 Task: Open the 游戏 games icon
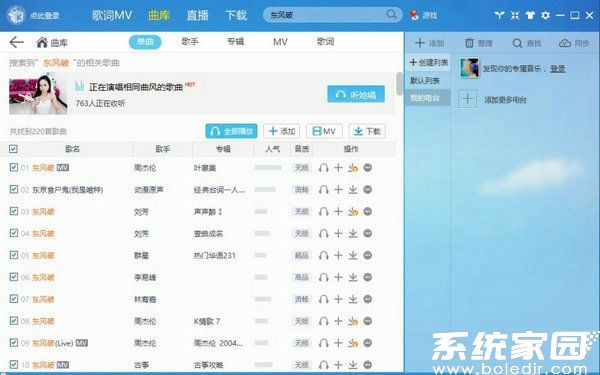(414, 15)
